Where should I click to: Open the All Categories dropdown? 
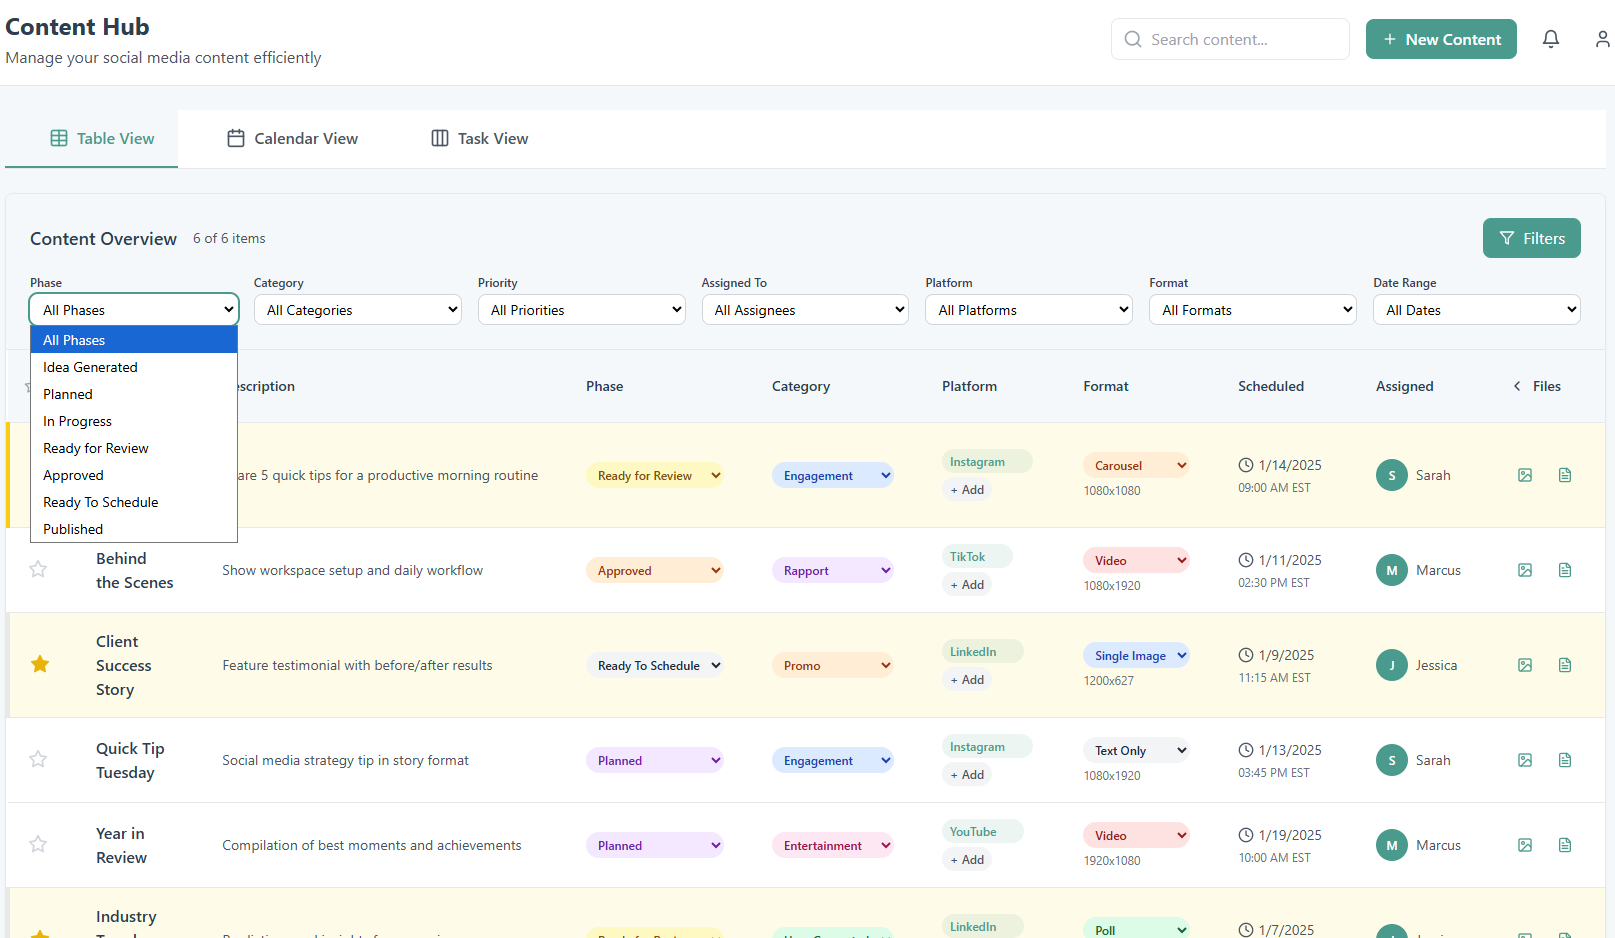click(357, 310)
